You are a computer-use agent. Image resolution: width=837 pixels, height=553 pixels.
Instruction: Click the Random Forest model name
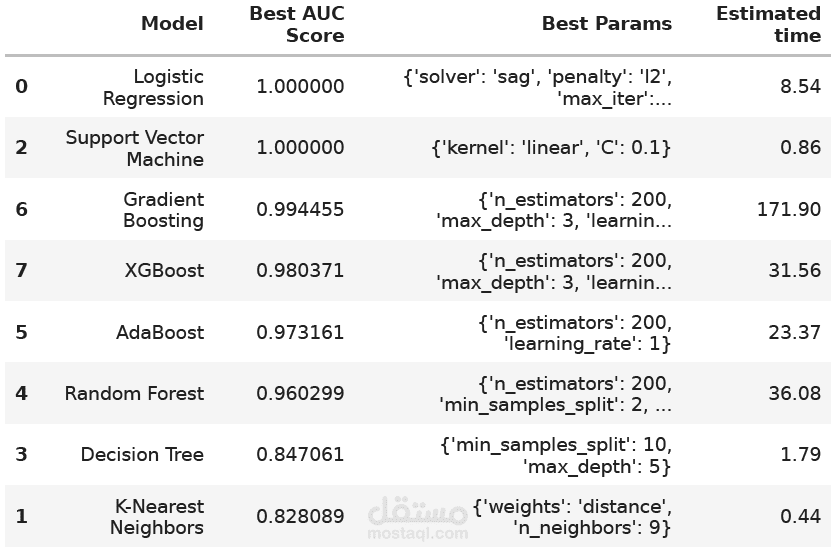point(134,393)
